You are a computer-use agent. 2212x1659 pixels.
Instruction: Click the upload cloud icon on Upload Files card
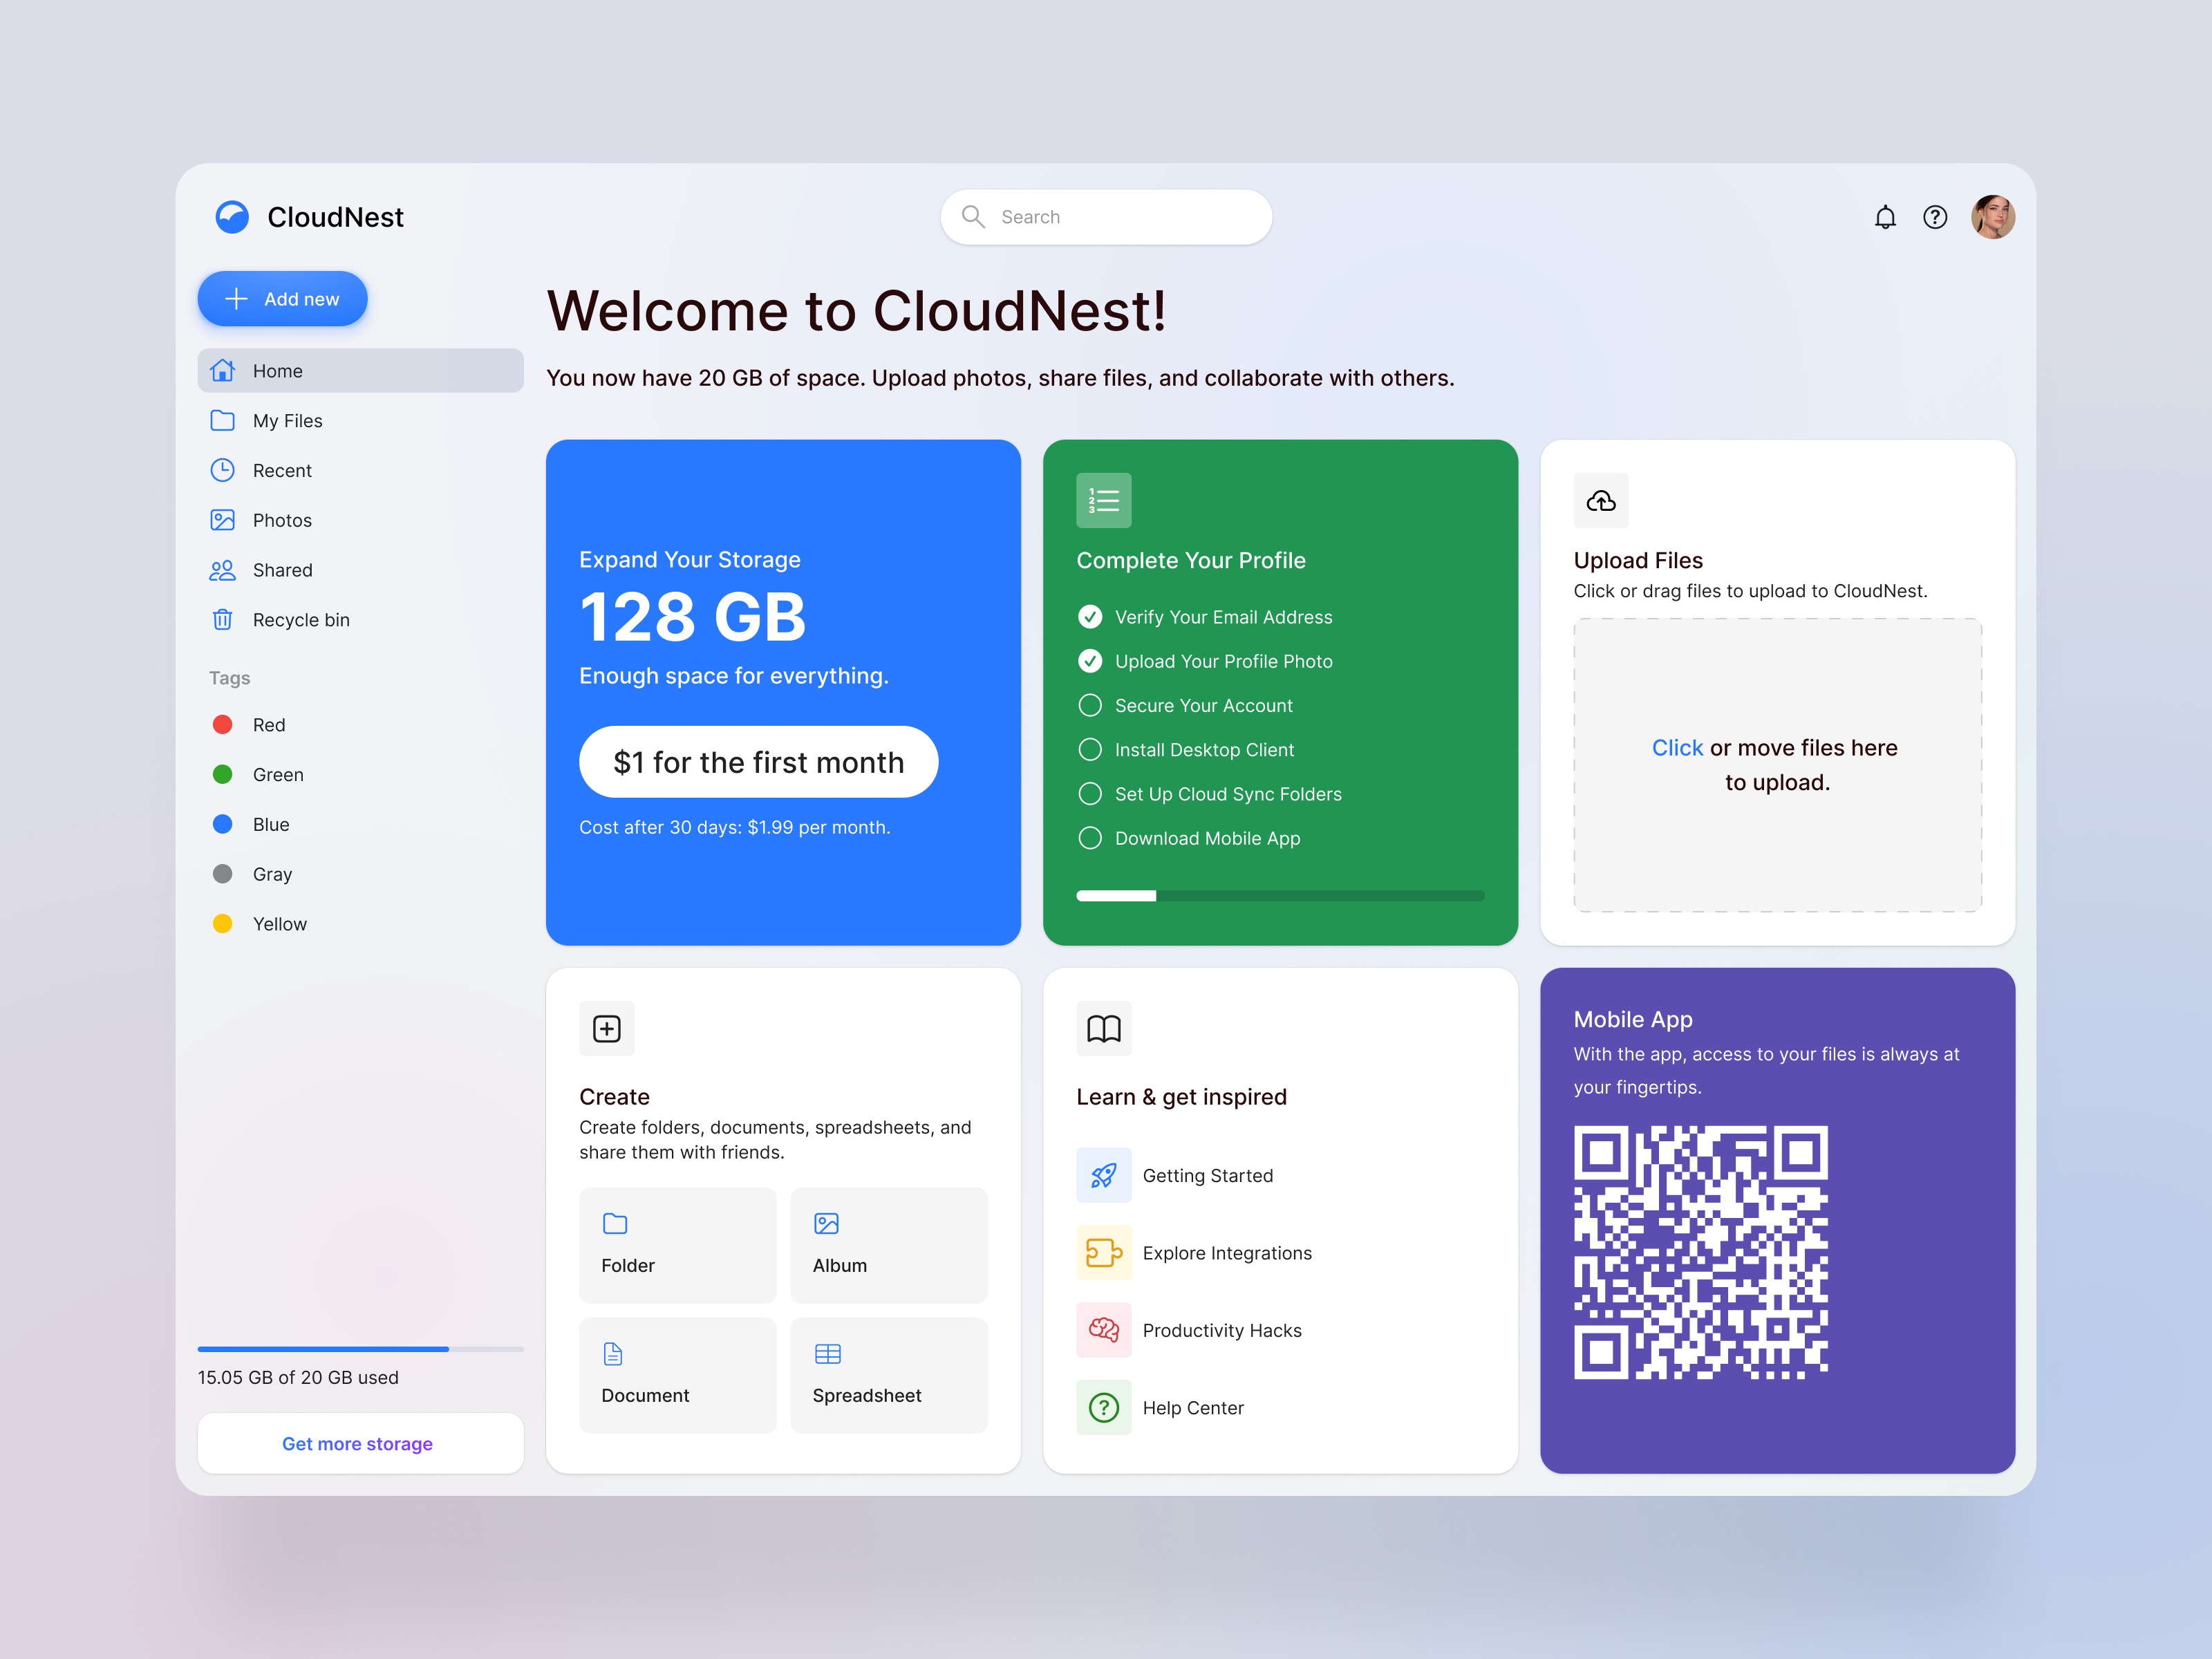[1601, 500]
